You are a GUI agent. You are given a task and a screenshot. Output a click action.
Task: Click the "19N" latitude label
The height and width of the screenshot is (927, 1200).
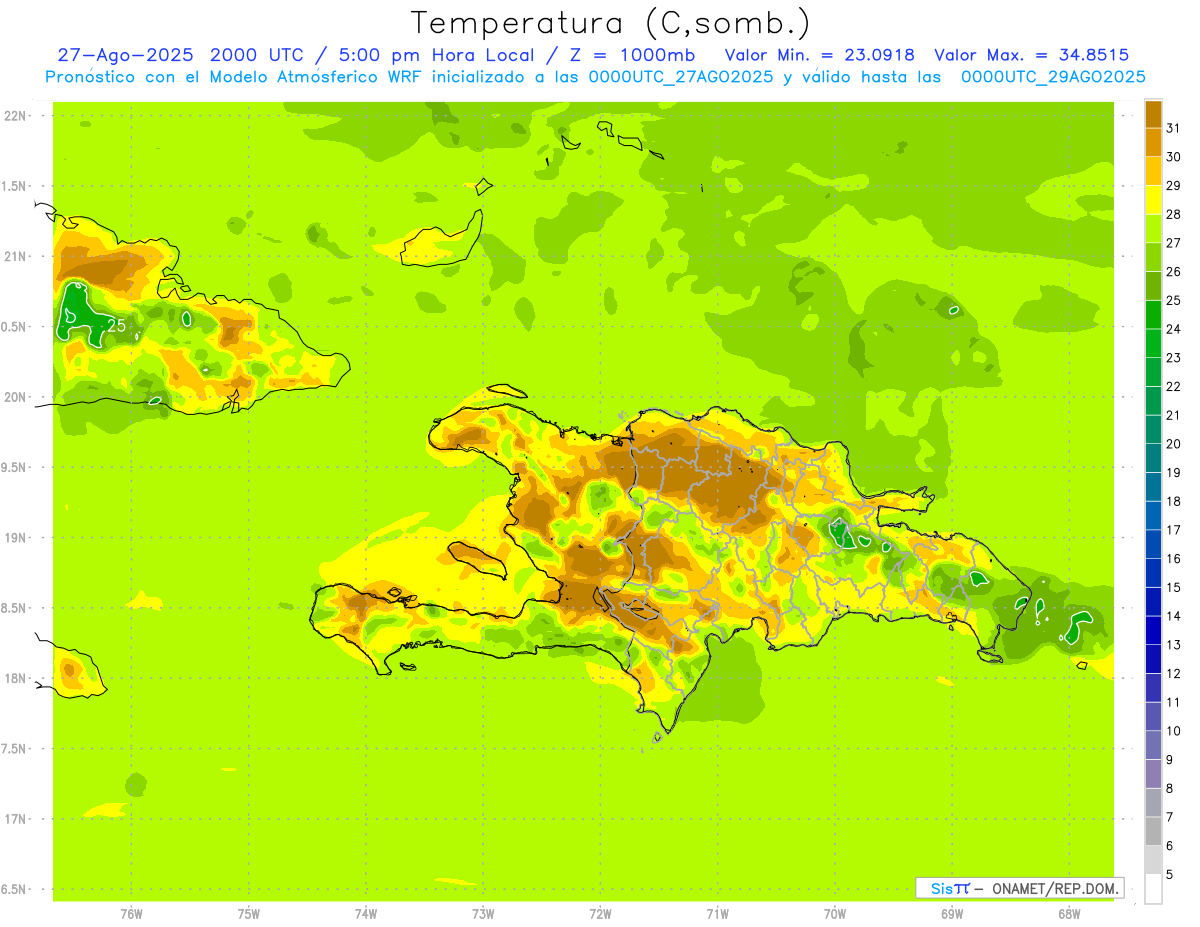pyautogui.click(x=16, y=538)
